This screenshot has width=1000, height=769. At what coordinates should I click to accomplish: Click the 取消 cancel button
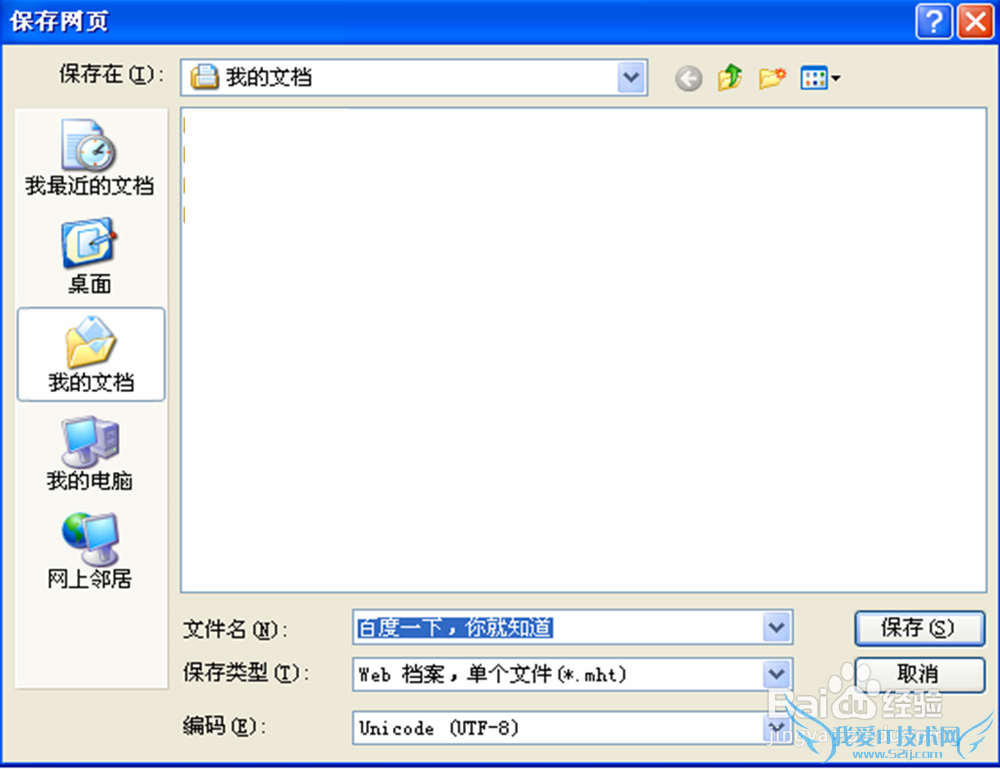coord(919,674)
